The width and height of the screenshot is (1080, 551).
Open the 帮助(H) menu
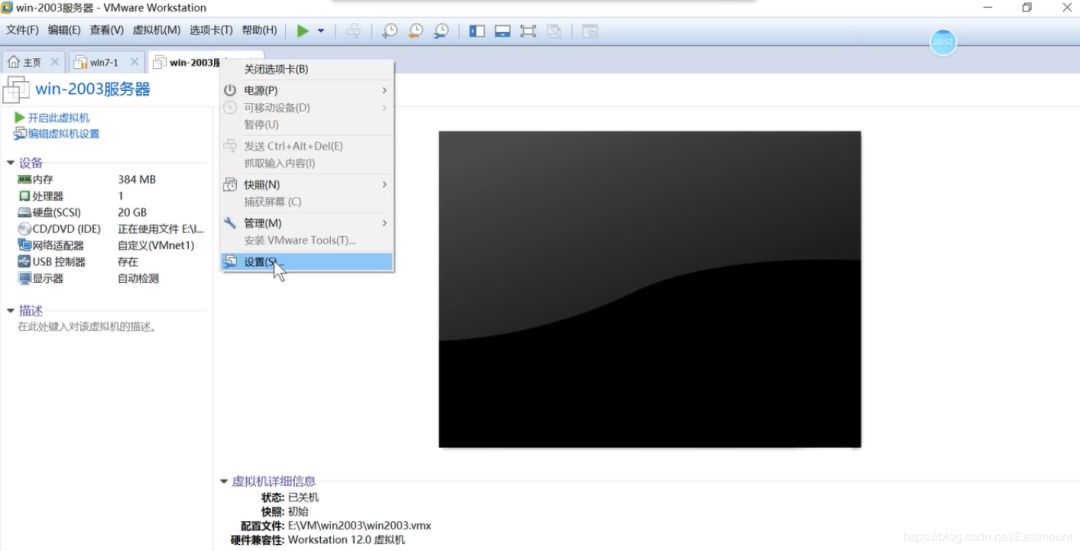(x=259, y=30)
